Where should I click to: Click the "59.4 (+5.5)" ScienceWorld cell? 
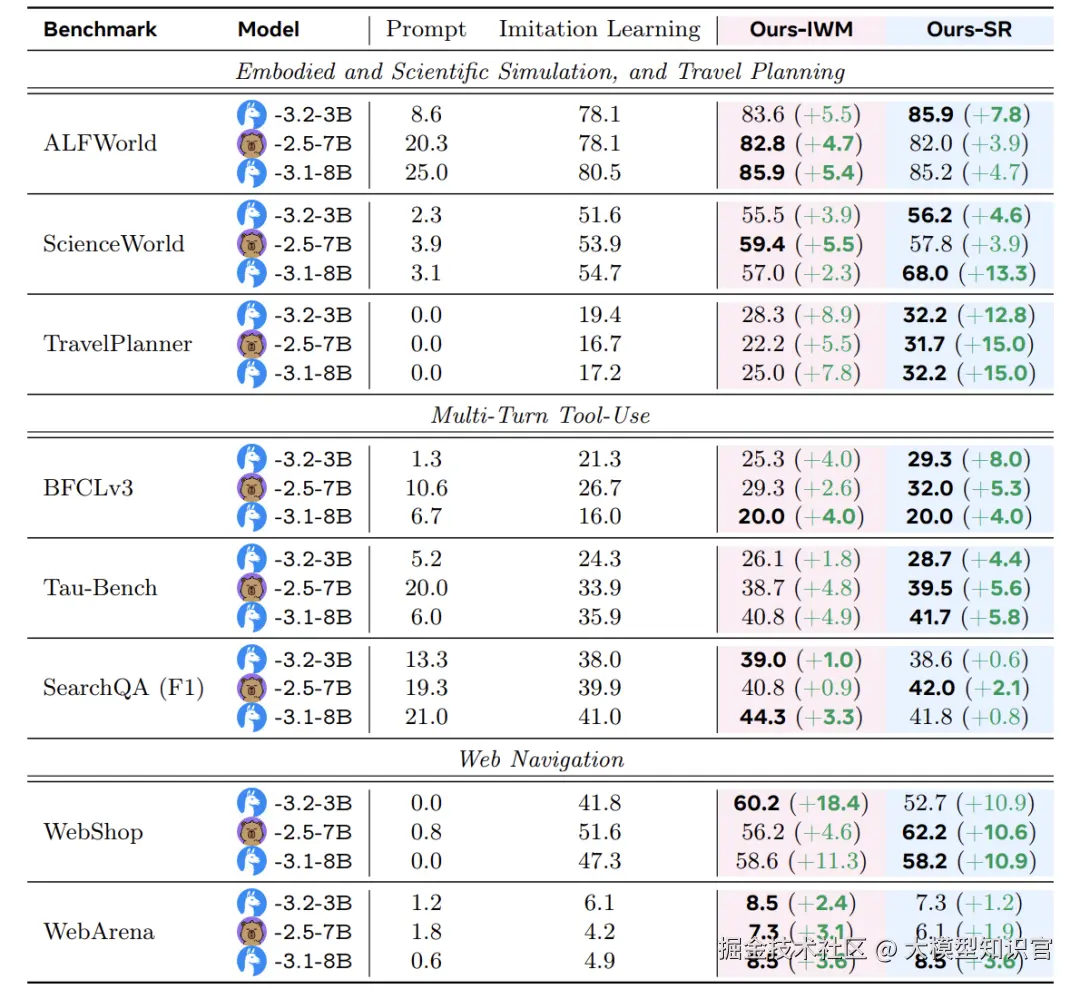tap(801, 244)
